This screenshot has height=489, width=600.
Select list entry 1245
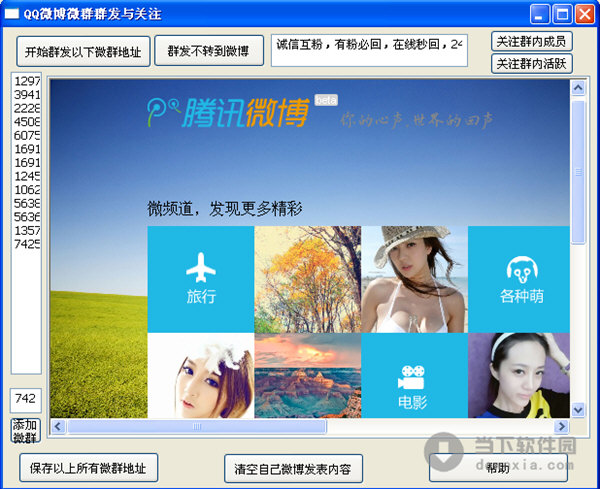tap(27, 176)
